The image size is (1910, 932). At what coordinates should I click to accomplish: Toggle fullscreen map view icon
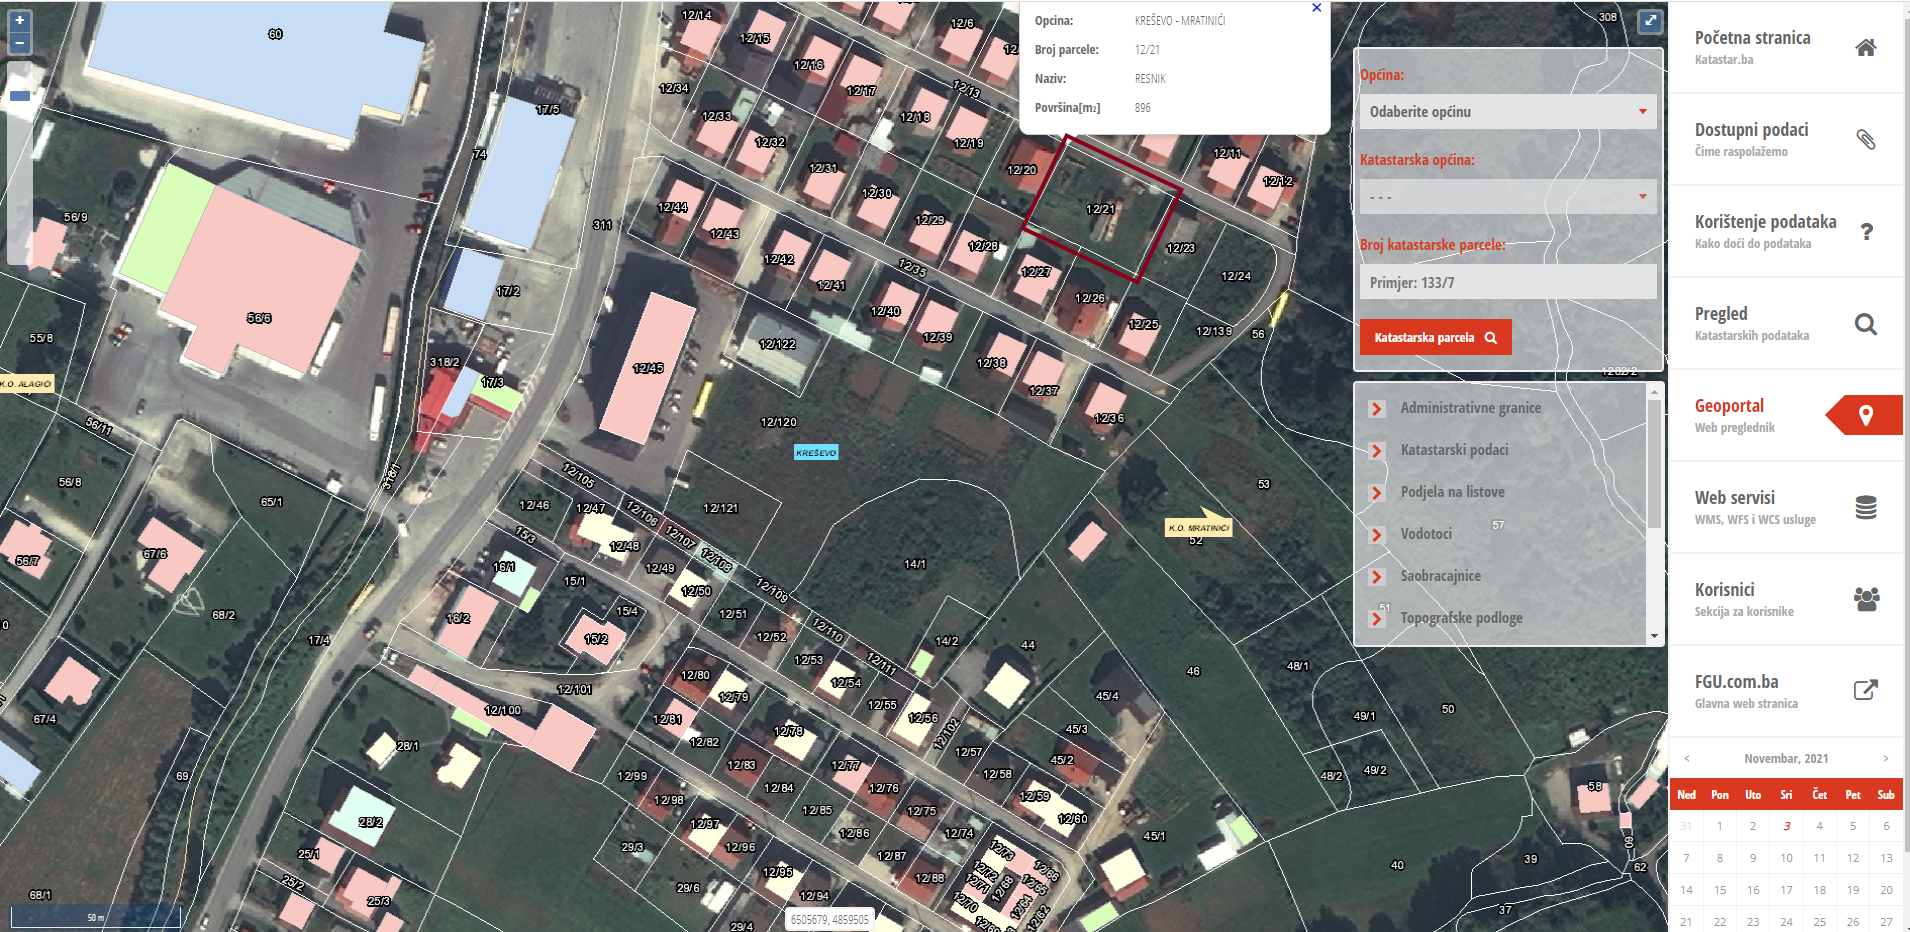click(x=1649, y=21)
